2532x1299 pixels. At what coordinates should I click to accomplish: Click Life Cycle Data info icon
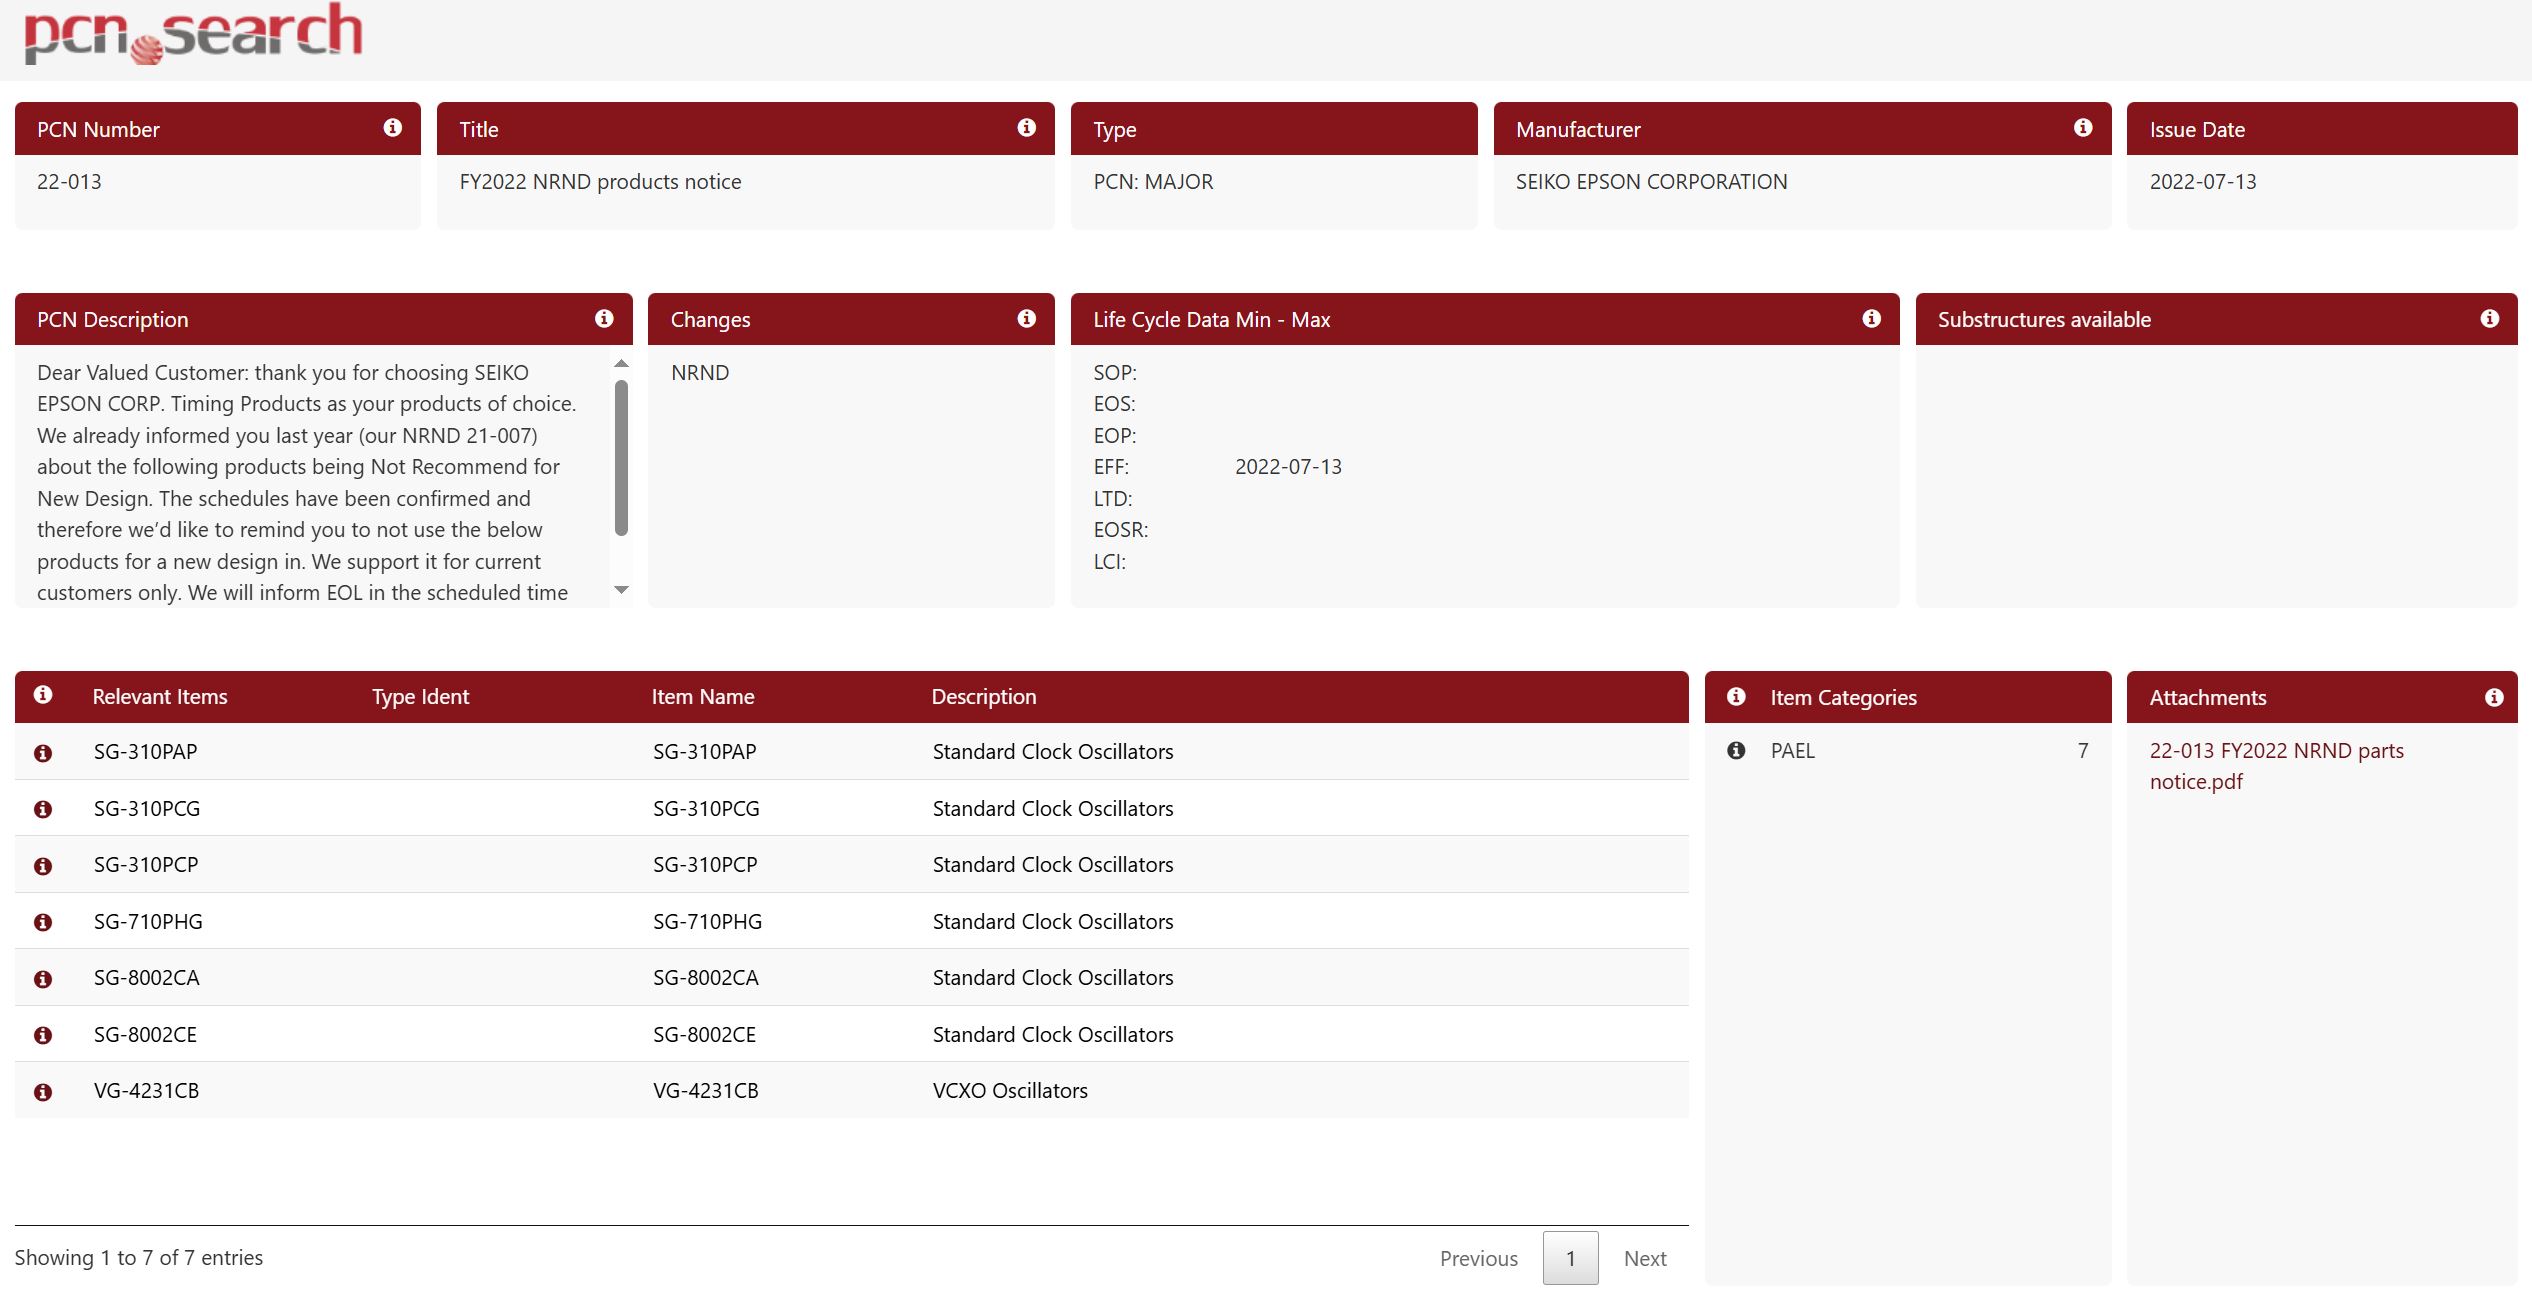(x=1871, y=319)
